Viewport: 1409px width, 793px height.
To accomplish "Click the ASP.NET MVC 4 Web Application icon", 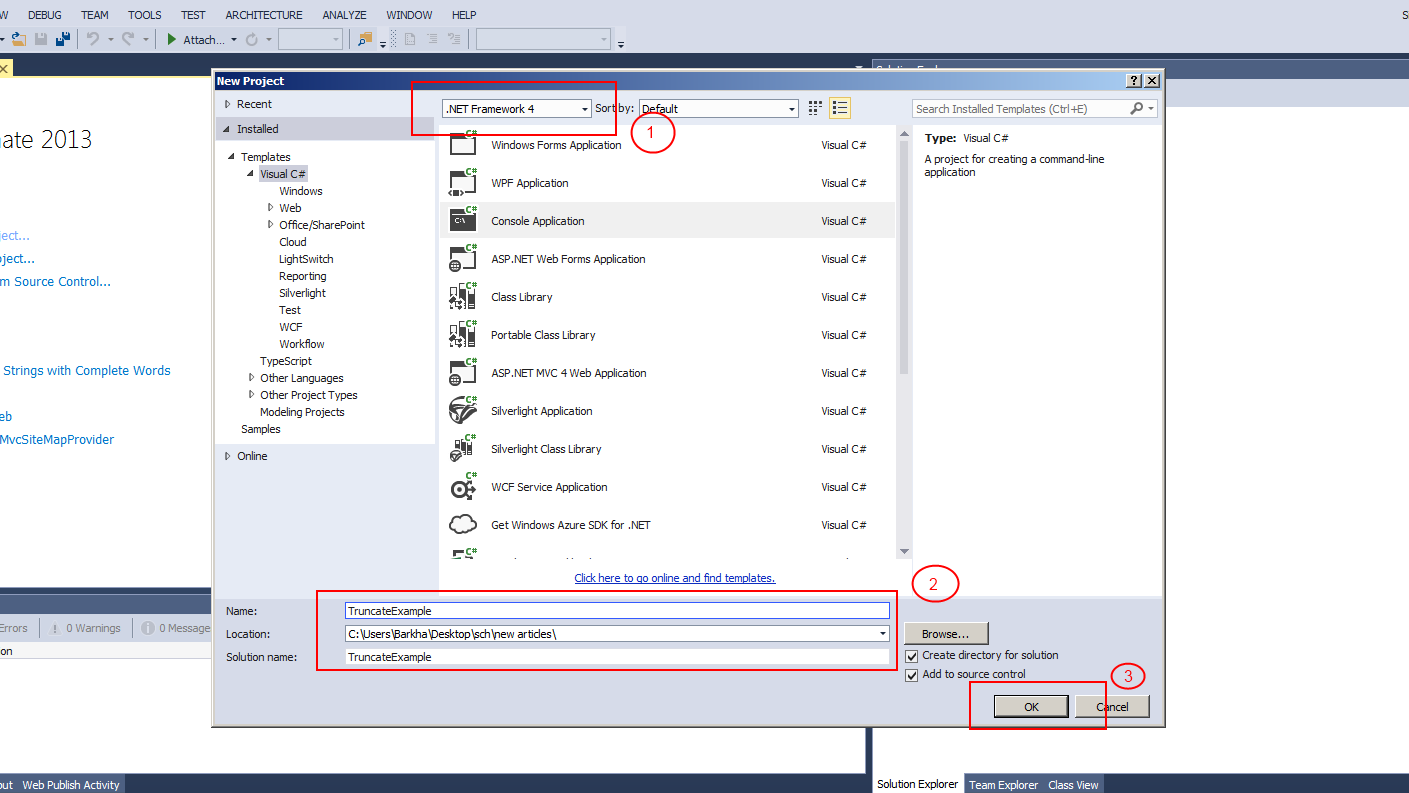I will point(463,372).
